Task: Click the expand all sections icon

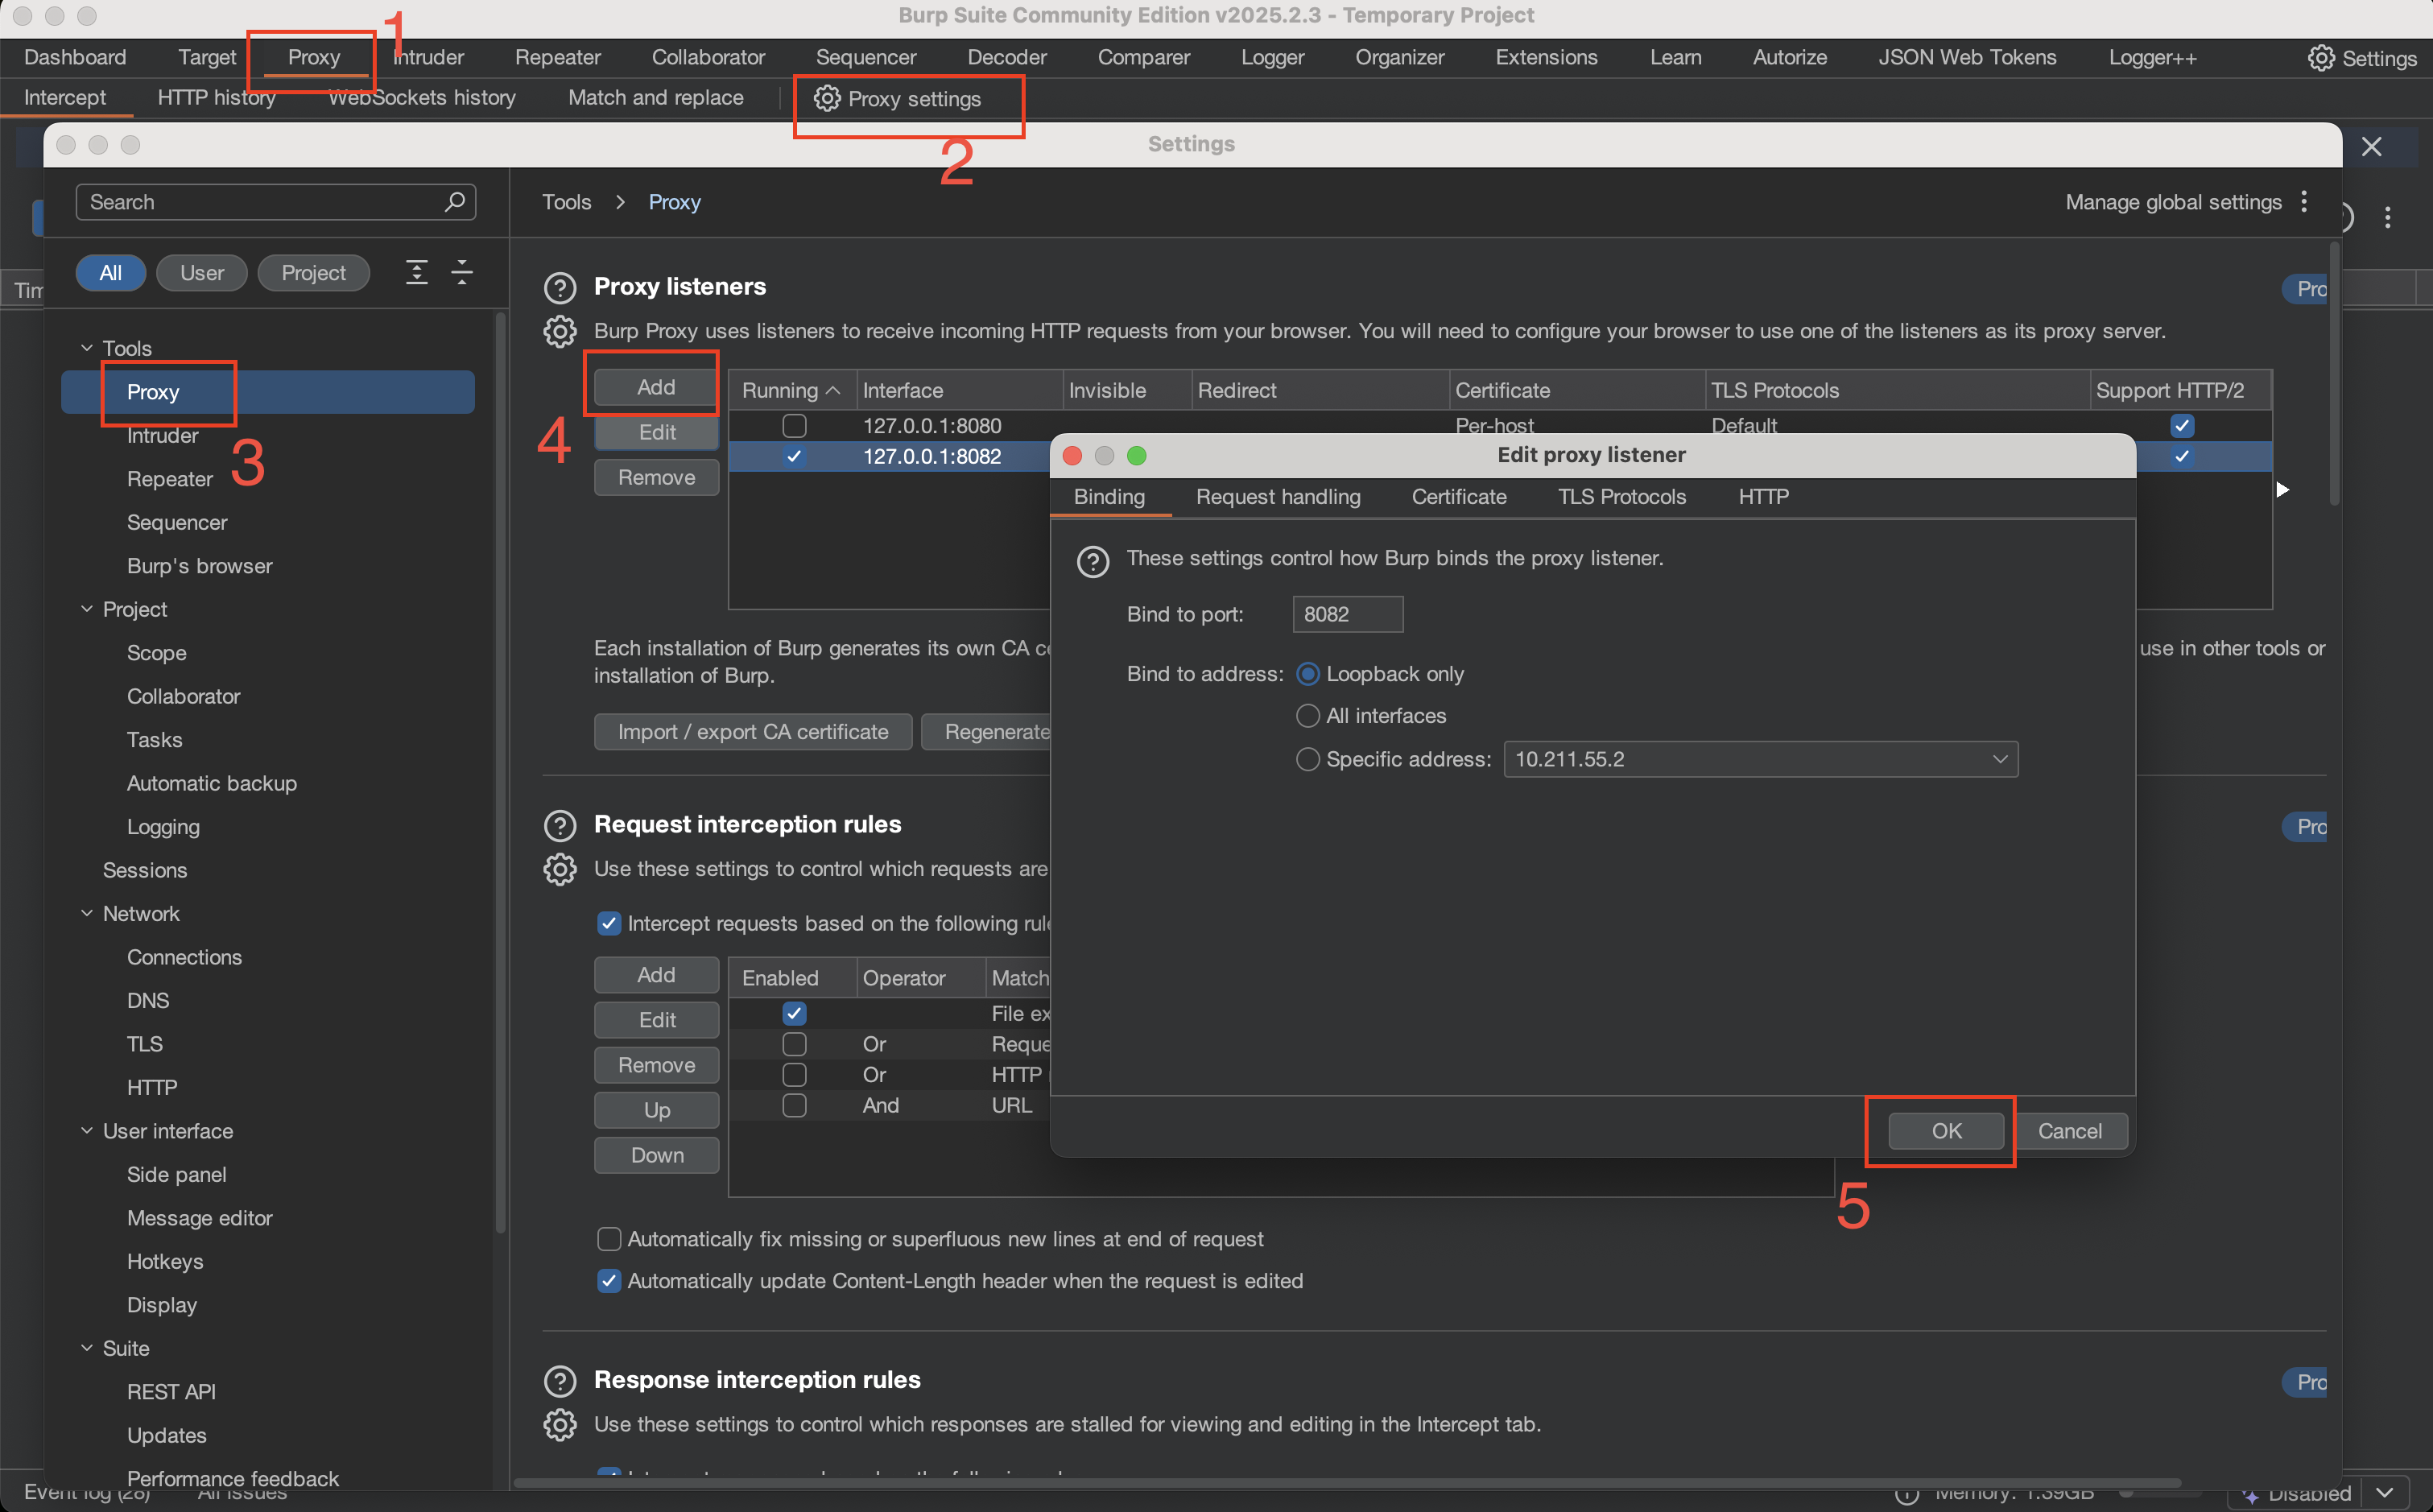Action: tap(417, 272)
